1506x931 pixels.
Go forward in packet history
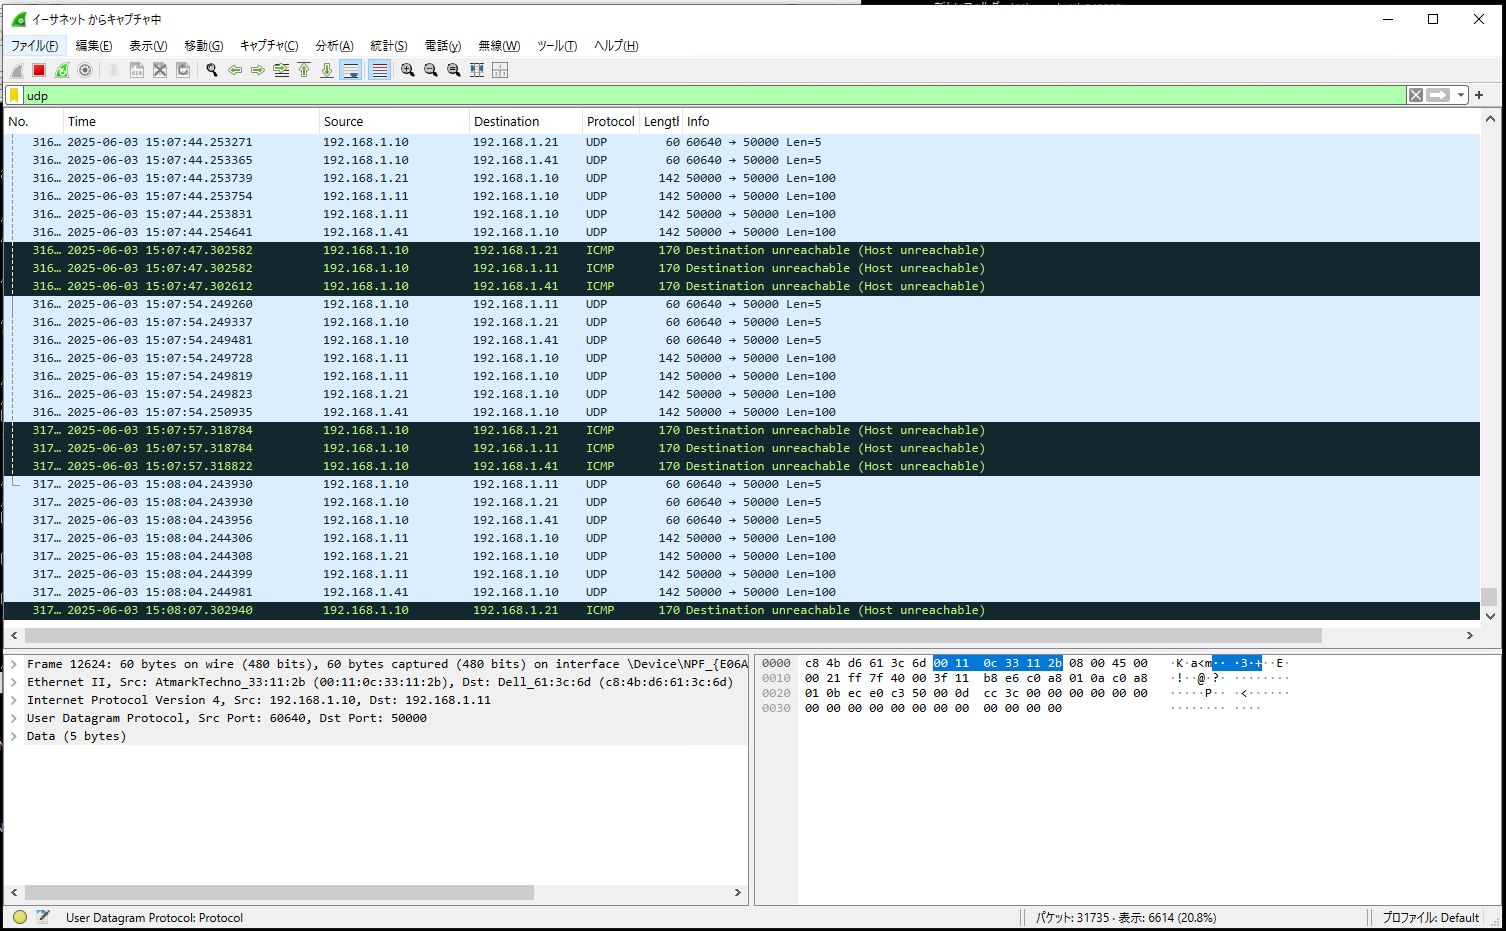tap(258, 70)
